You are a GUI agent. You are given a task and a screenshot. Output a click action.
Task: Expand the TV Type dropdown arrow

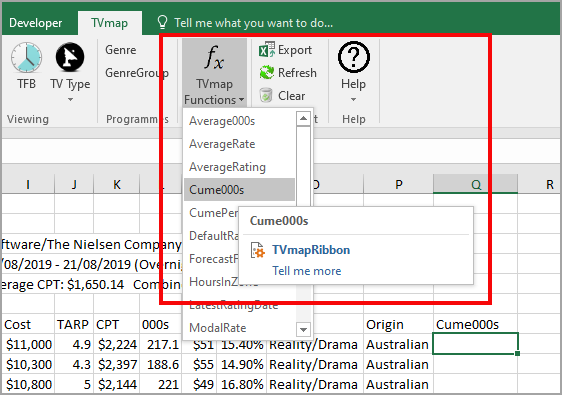point(70,99)
